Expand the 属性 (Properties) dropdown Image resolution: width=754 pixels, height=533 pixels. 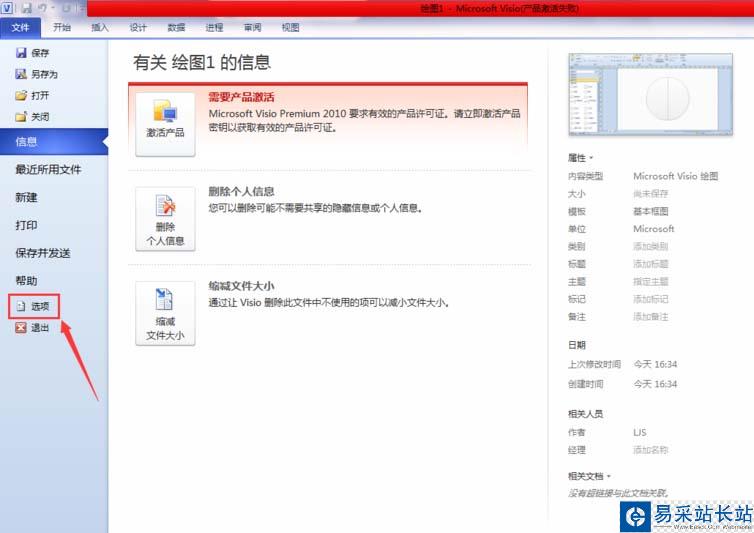pos(580,158)
